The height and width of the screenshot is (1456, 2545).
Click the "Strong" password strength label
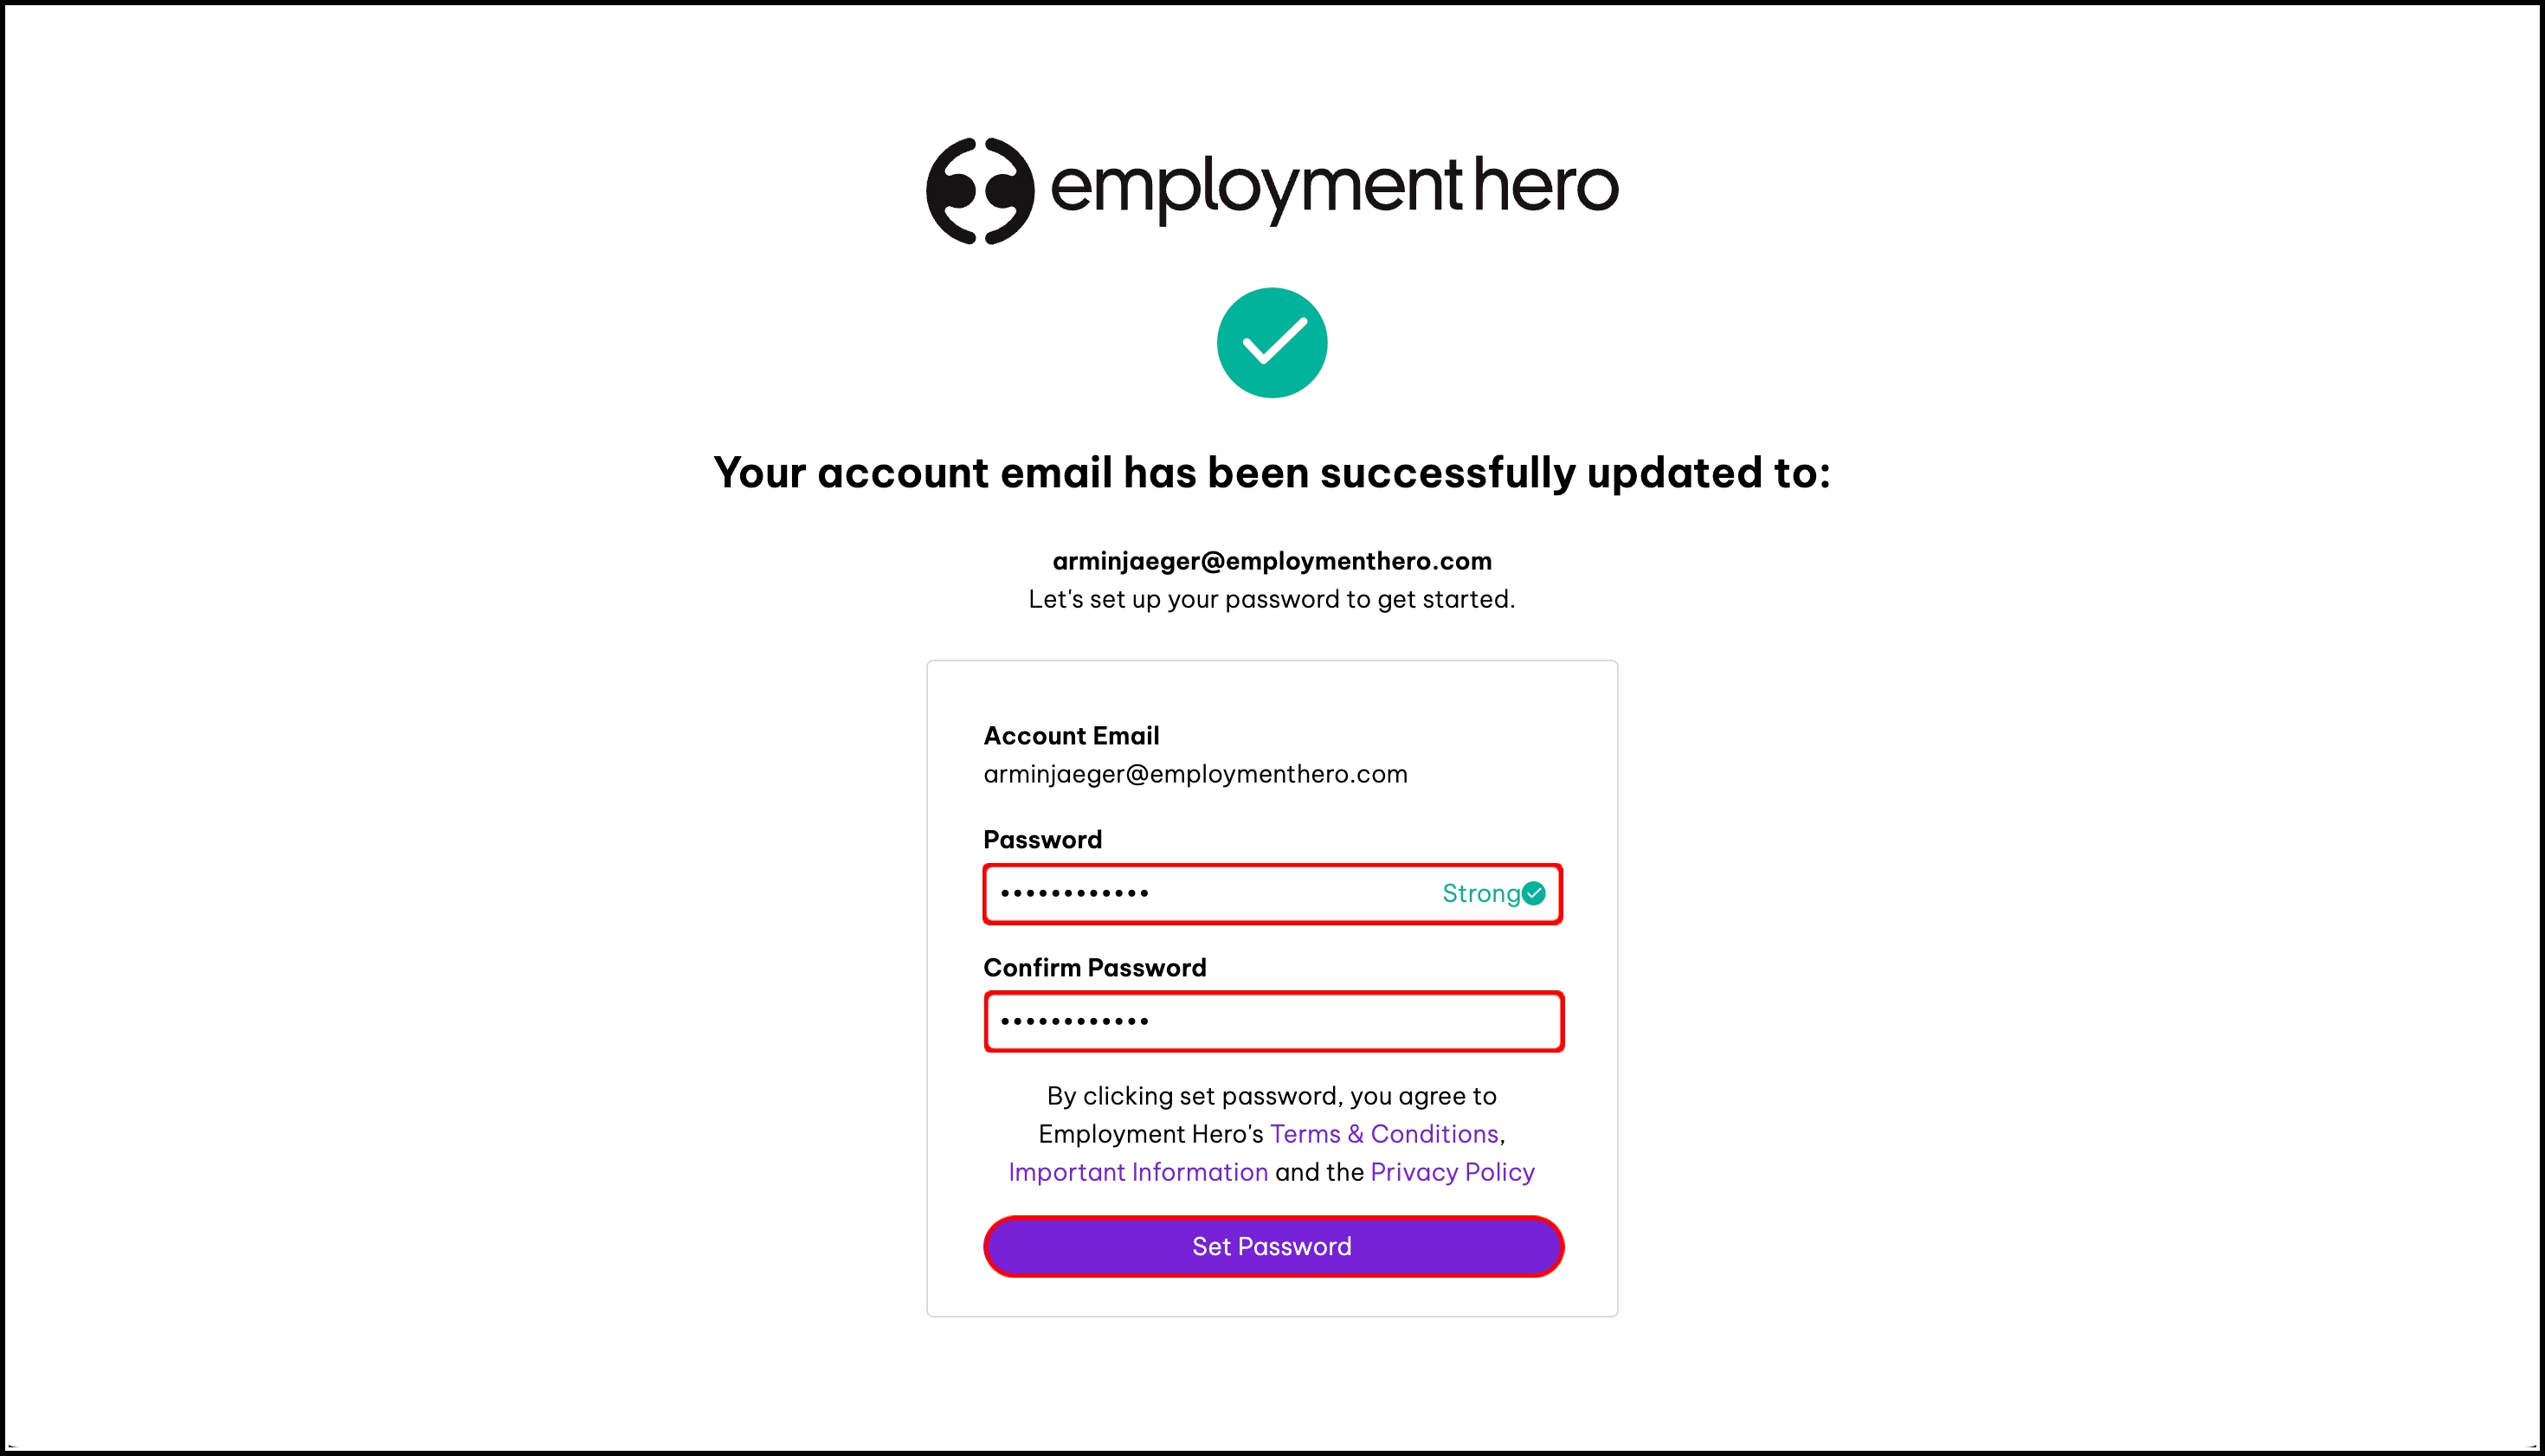point(1480,894)
